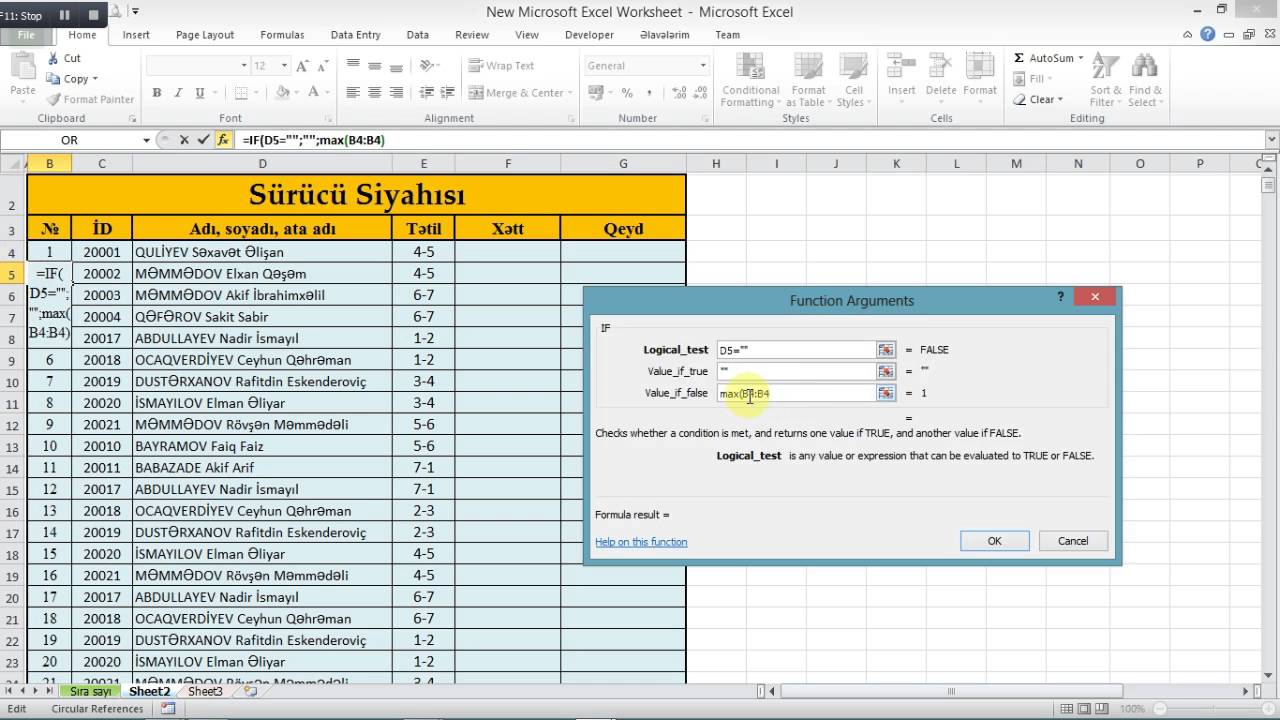Image resolution: width=1280 pixels, height=720 pixels.
Task: Switch to the Sheet3 worksheet tab
Action: [x=205, y=691]
